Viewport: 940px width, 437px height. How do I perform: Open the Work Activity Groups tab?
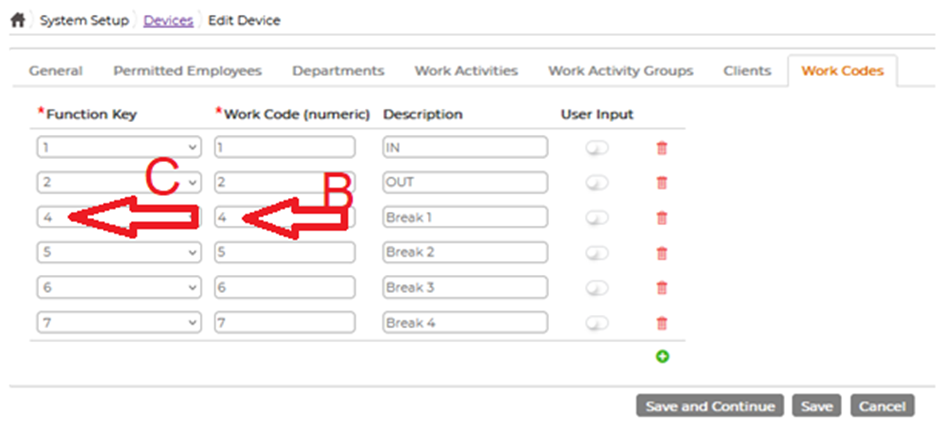620,71
